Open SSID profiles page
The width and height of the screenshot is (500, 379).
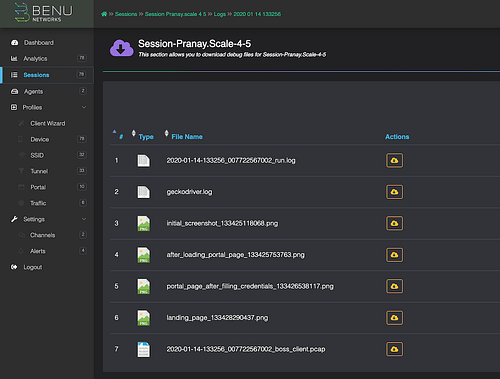click(37, 155)
